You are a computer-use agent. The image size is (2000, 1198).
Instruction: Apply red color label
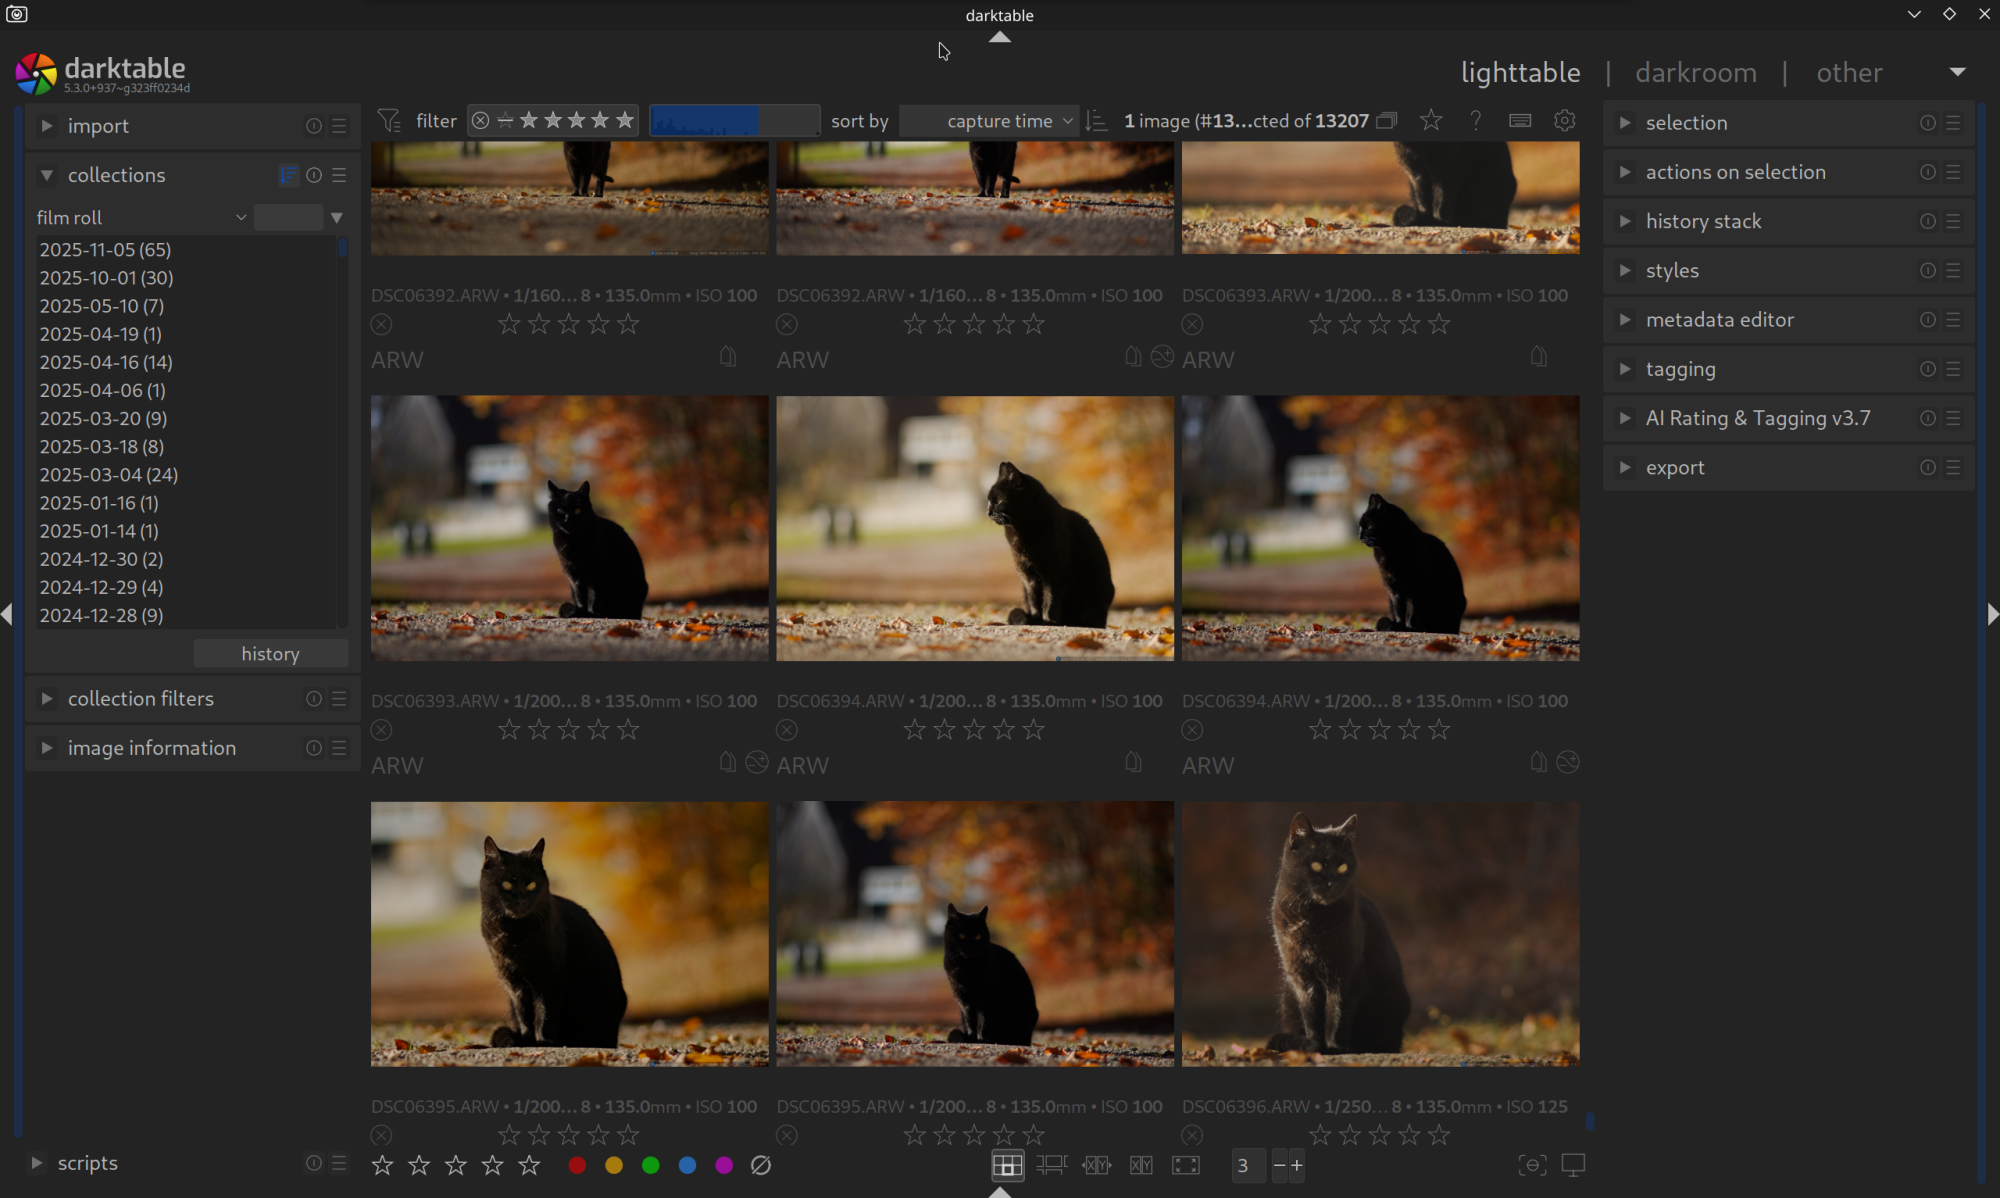tap(577, 1165)
